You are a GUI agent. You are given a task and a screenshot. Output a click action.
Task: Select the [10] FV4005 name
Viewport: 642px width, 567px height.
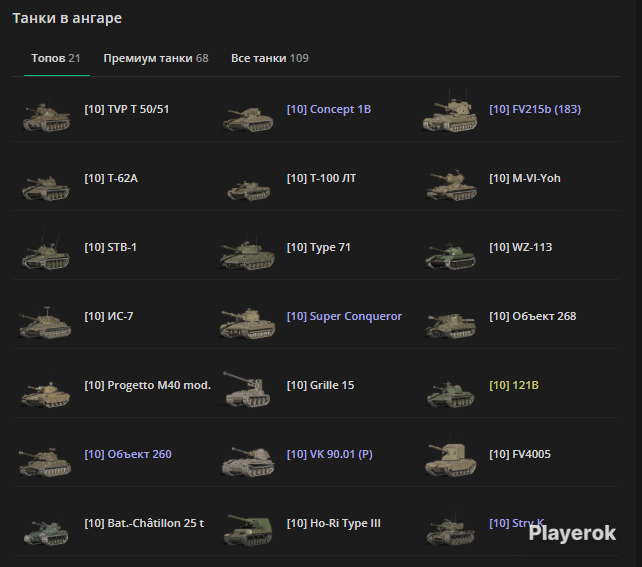point(520,454)
